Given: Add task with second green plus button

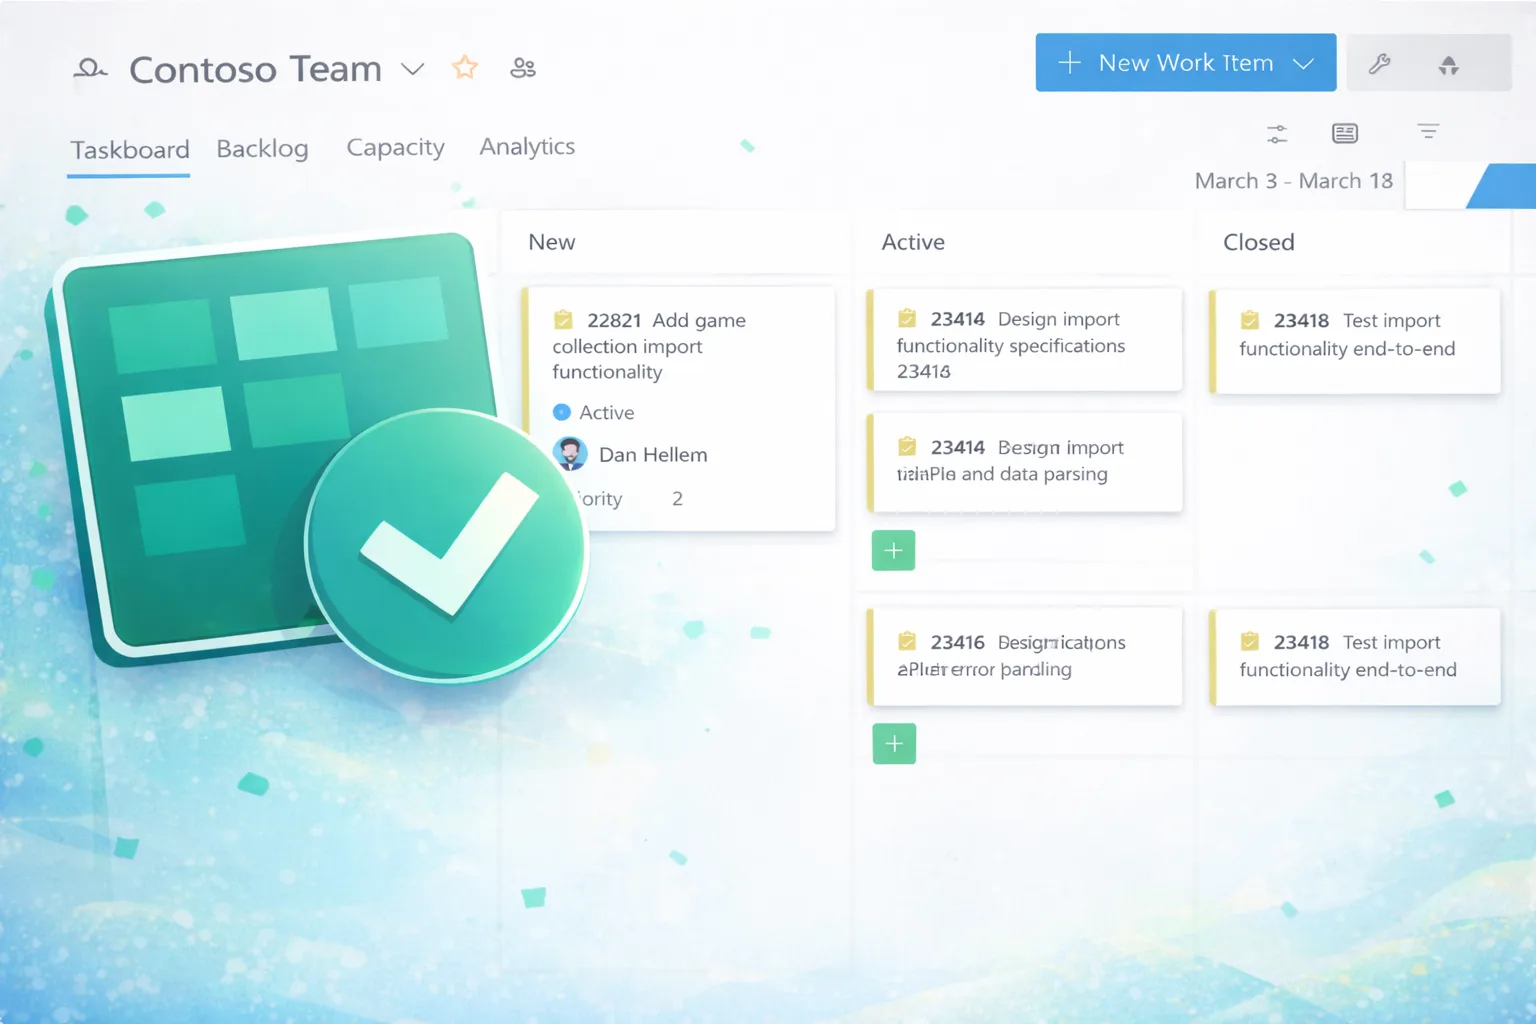Looking at the screenshot, I should pyautogui.click(x=893, y=743).
